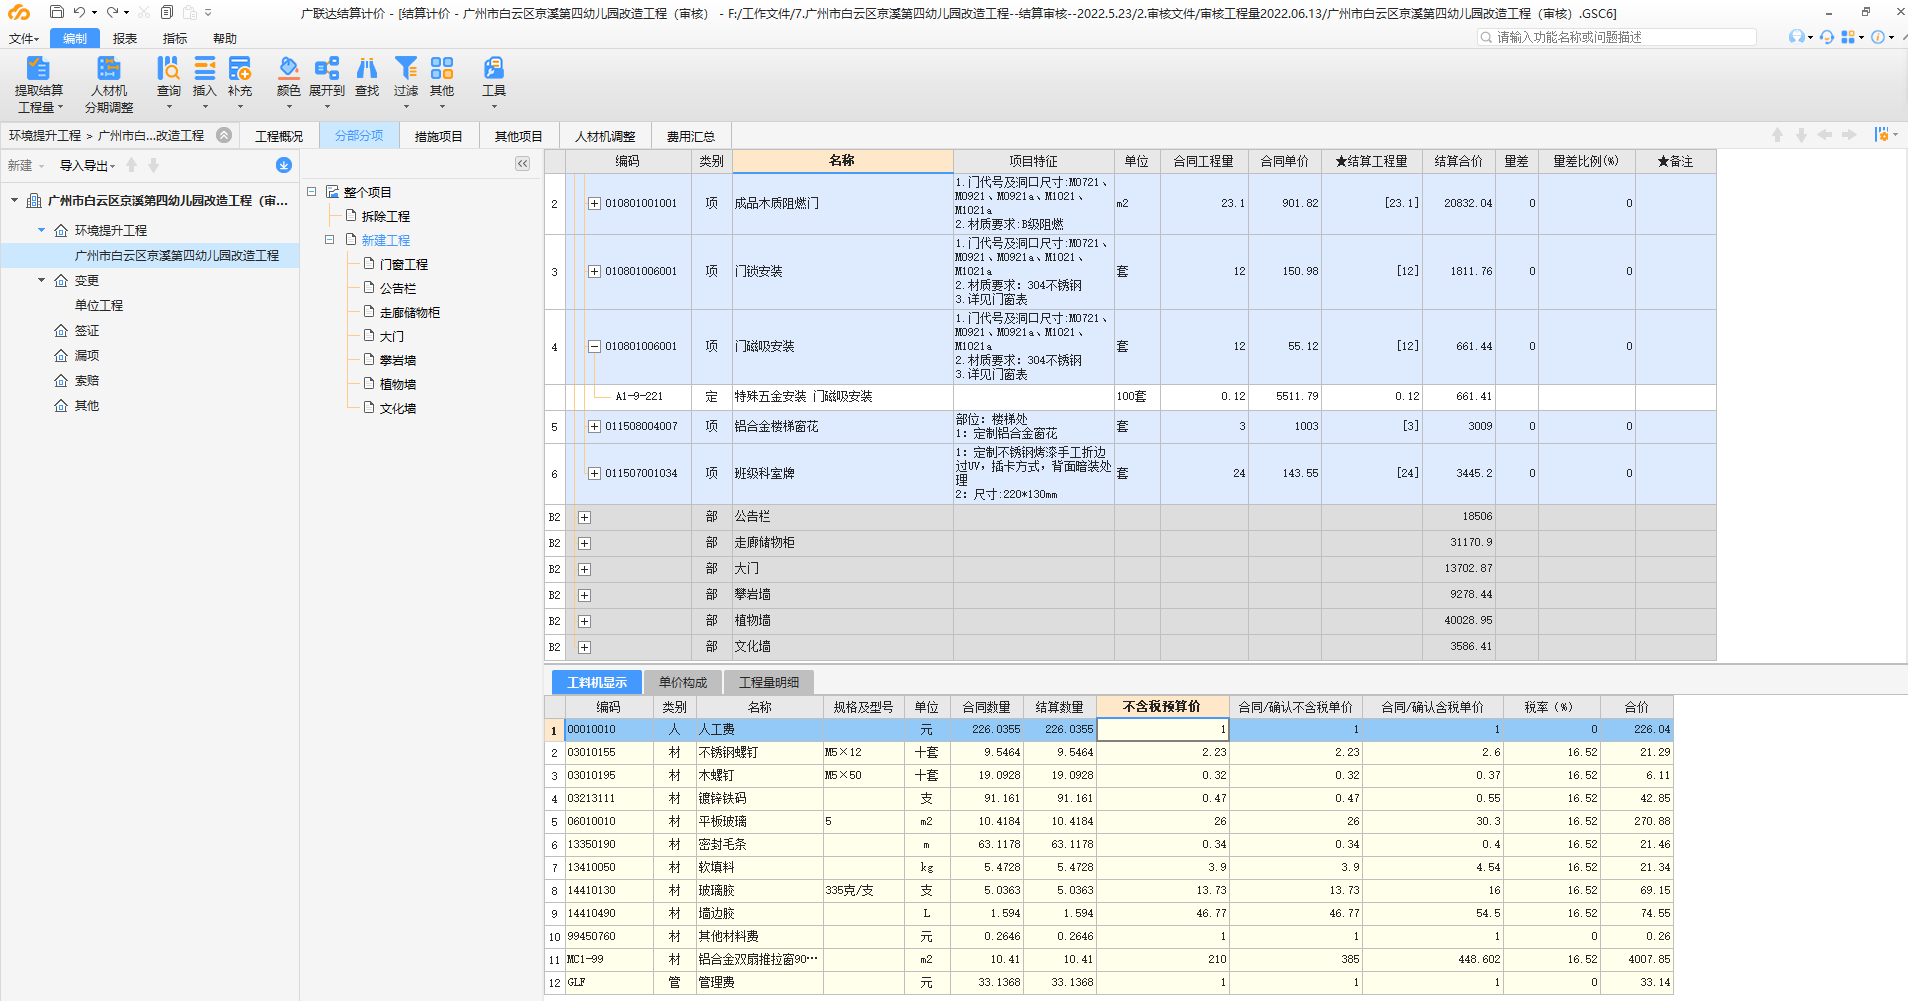This screenshot has width=1908, height=1001.
Task: Expand row 010801001001 成品木质阻燃门
Action: tap(594, 203)
